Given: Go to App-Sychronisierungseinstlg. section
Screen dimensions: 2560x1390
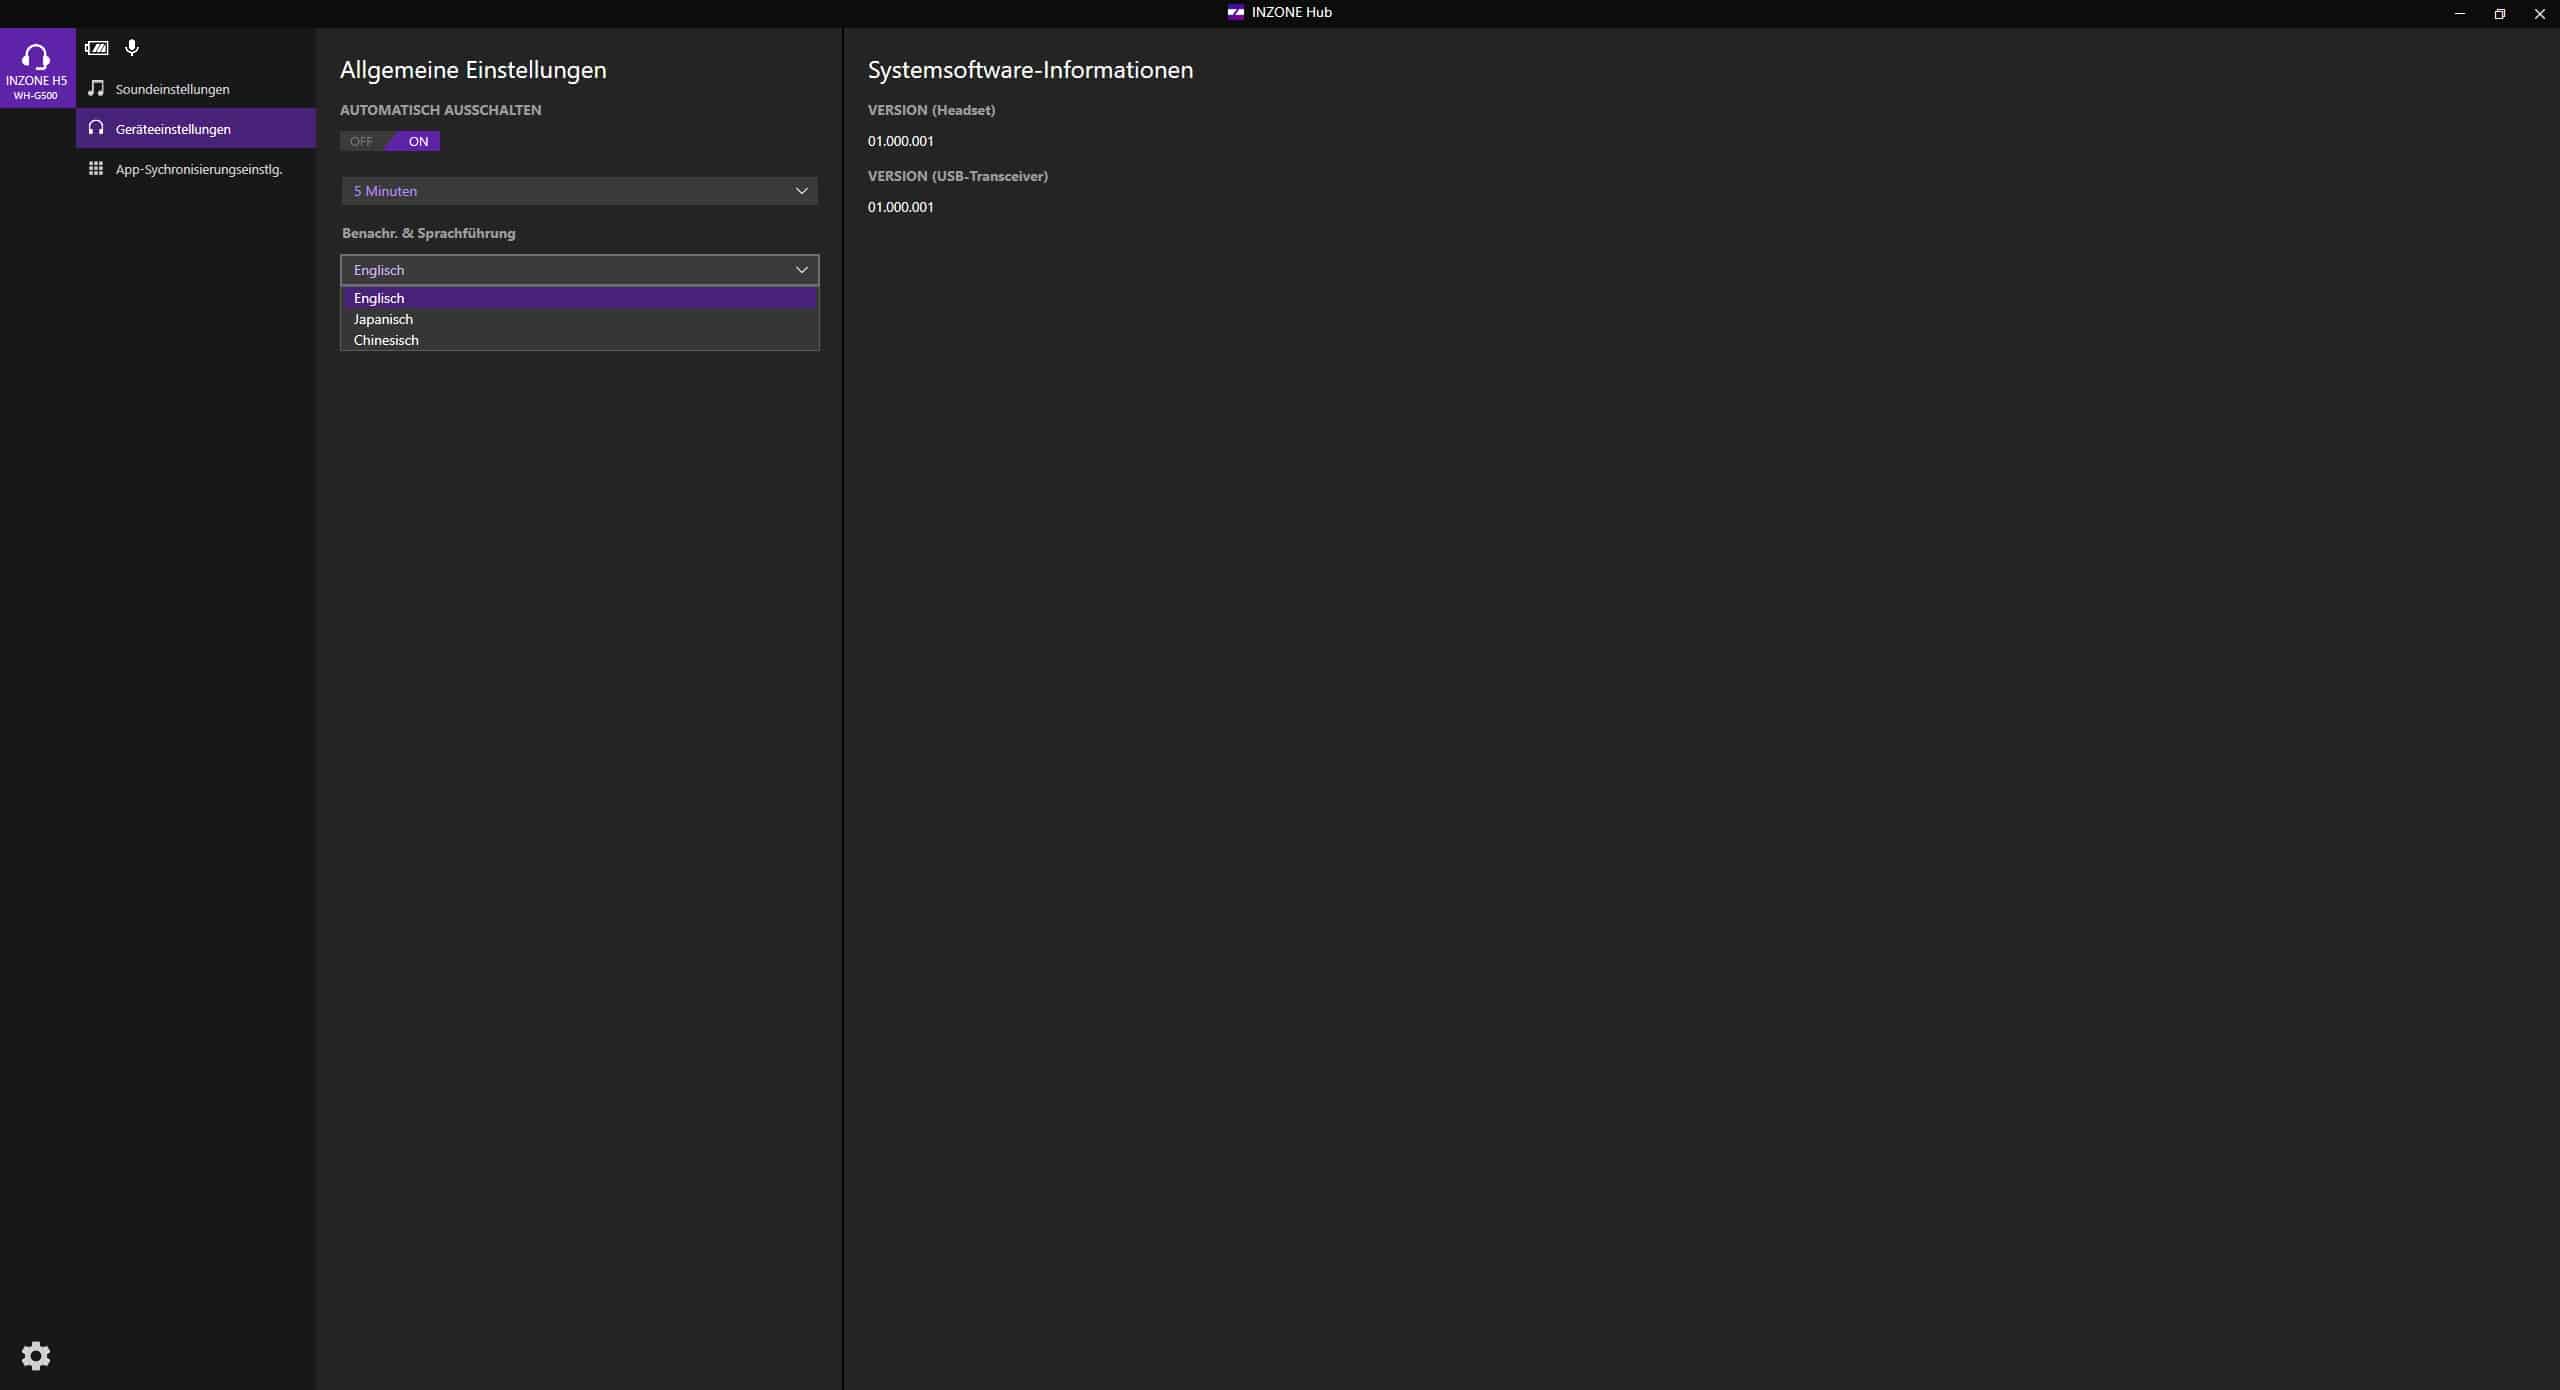Looking at the screenshot, I should (198, 169).
